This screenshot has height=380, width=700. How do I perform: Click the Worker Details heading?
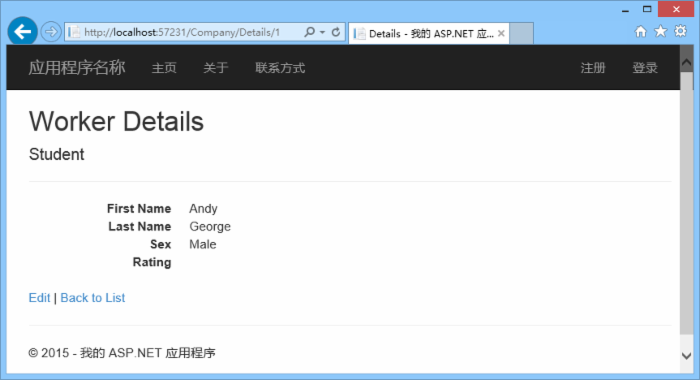click(117, 121)
